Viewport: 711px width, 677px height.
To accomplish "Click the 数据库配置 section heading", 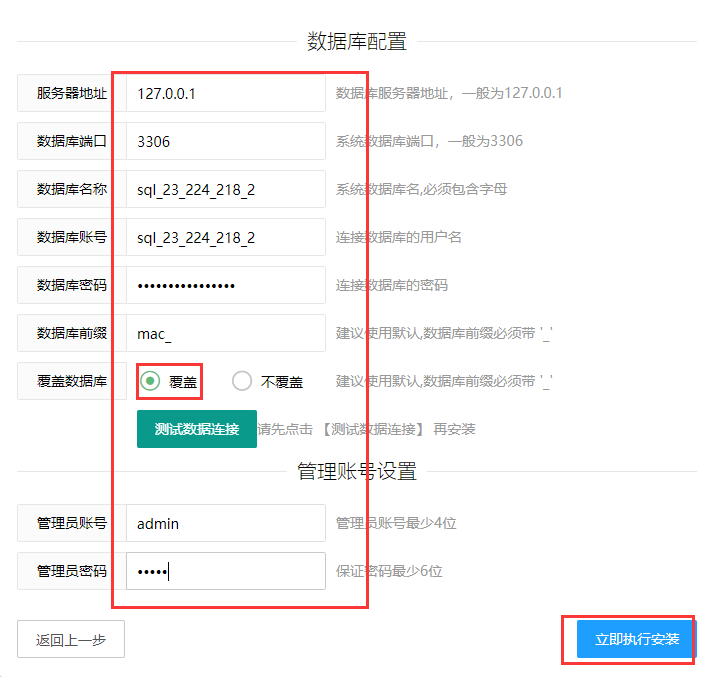I will click(x=356, y=41).
